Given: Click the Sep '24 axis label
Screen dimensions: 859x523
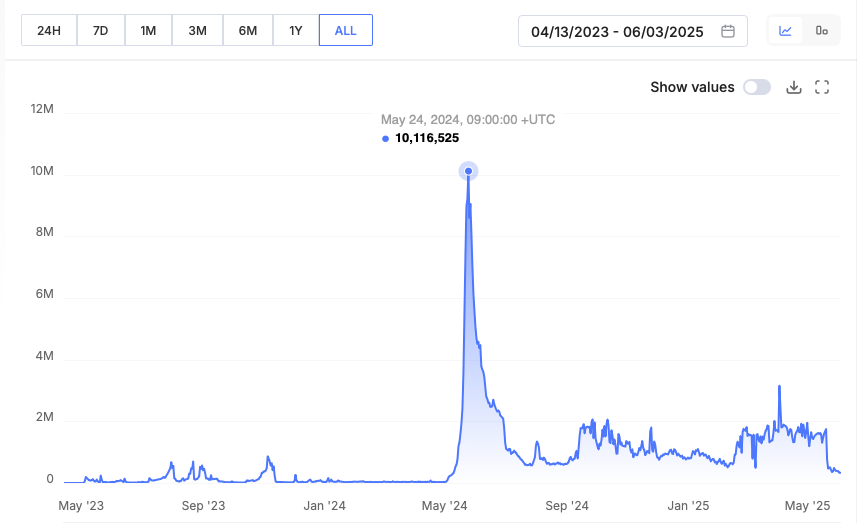Looking at the screenshot, I should pos(566,505).
